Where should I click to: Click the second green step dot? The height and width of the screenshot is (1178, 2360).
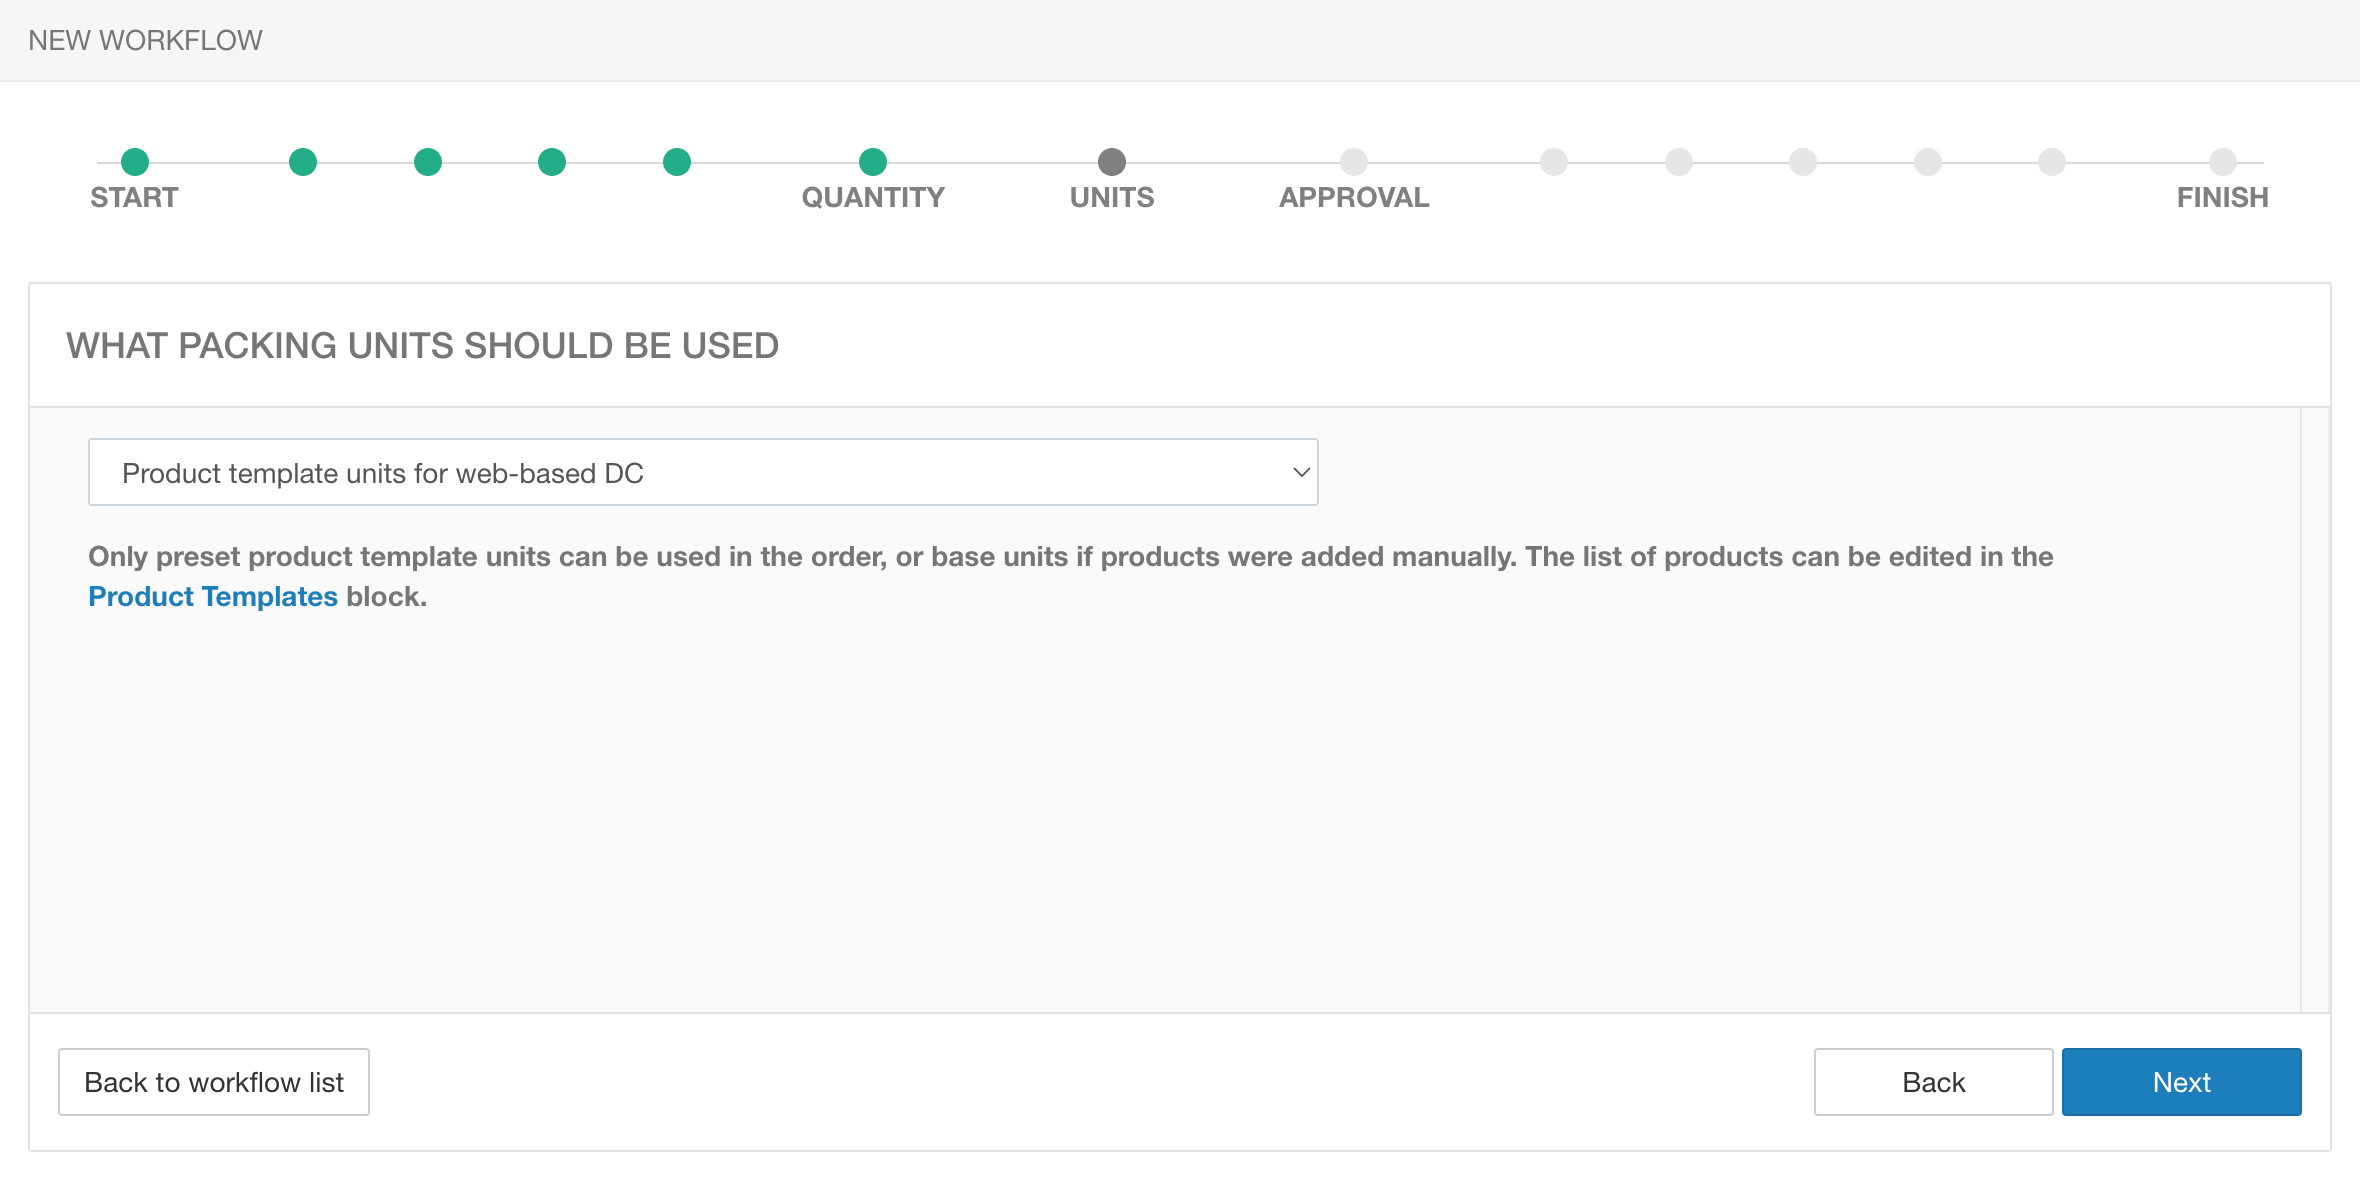point(303,162)
